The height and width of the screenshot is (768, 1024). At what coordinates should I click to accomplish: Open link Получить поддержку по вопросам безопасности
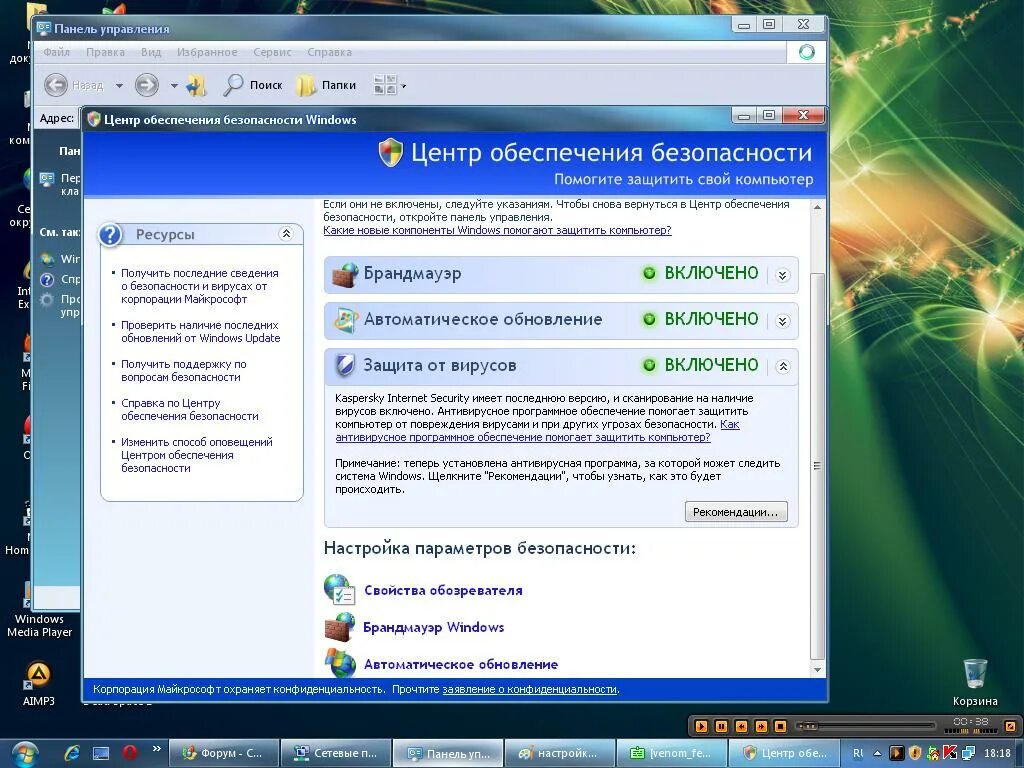tap(184, 371)
